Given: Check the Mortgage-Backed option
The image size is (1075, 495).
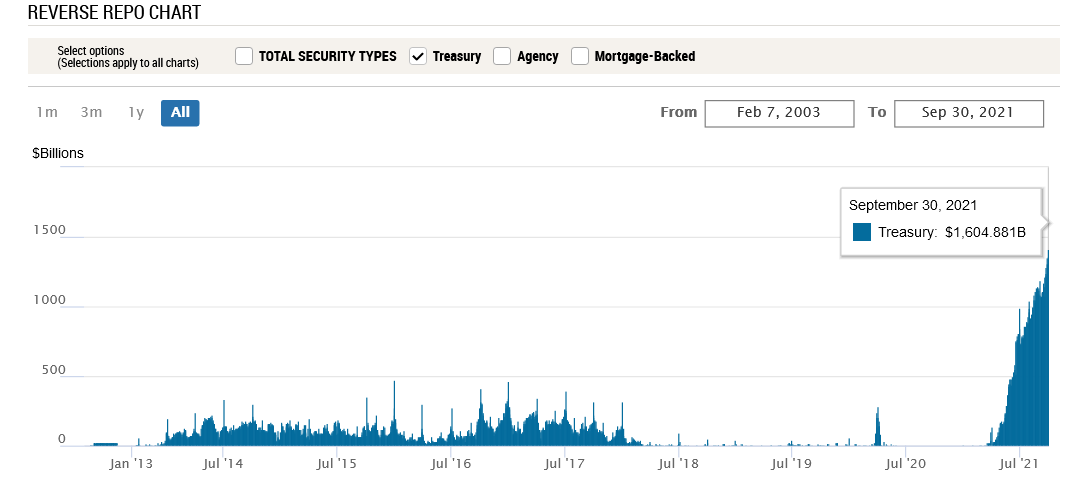Looking at the screenshot, I should click(x=580, y=56).
